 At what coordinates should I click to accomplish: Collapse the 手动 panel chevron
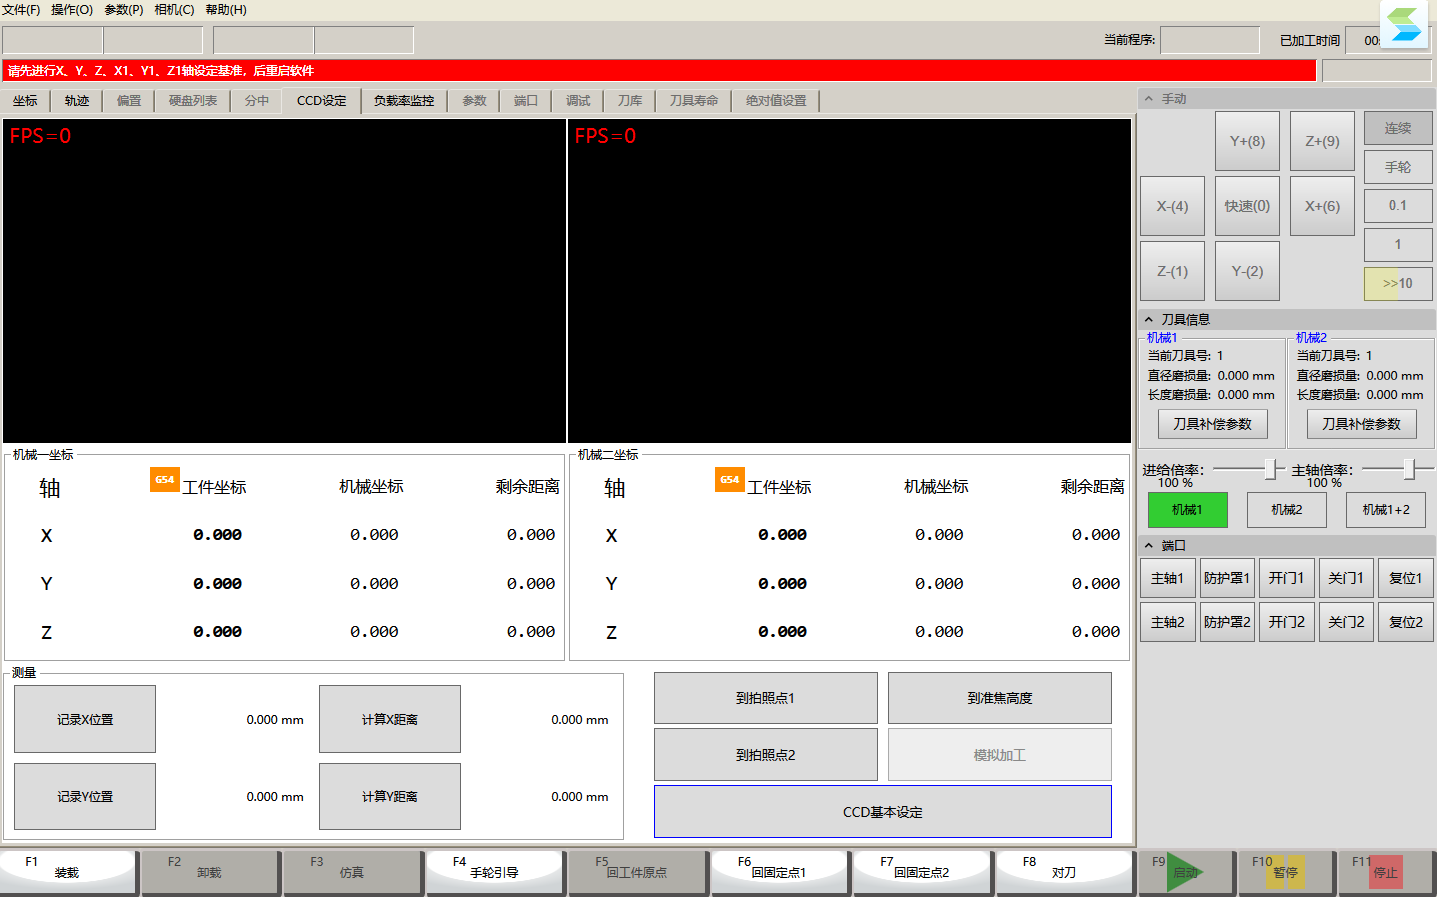(1149, 99)
